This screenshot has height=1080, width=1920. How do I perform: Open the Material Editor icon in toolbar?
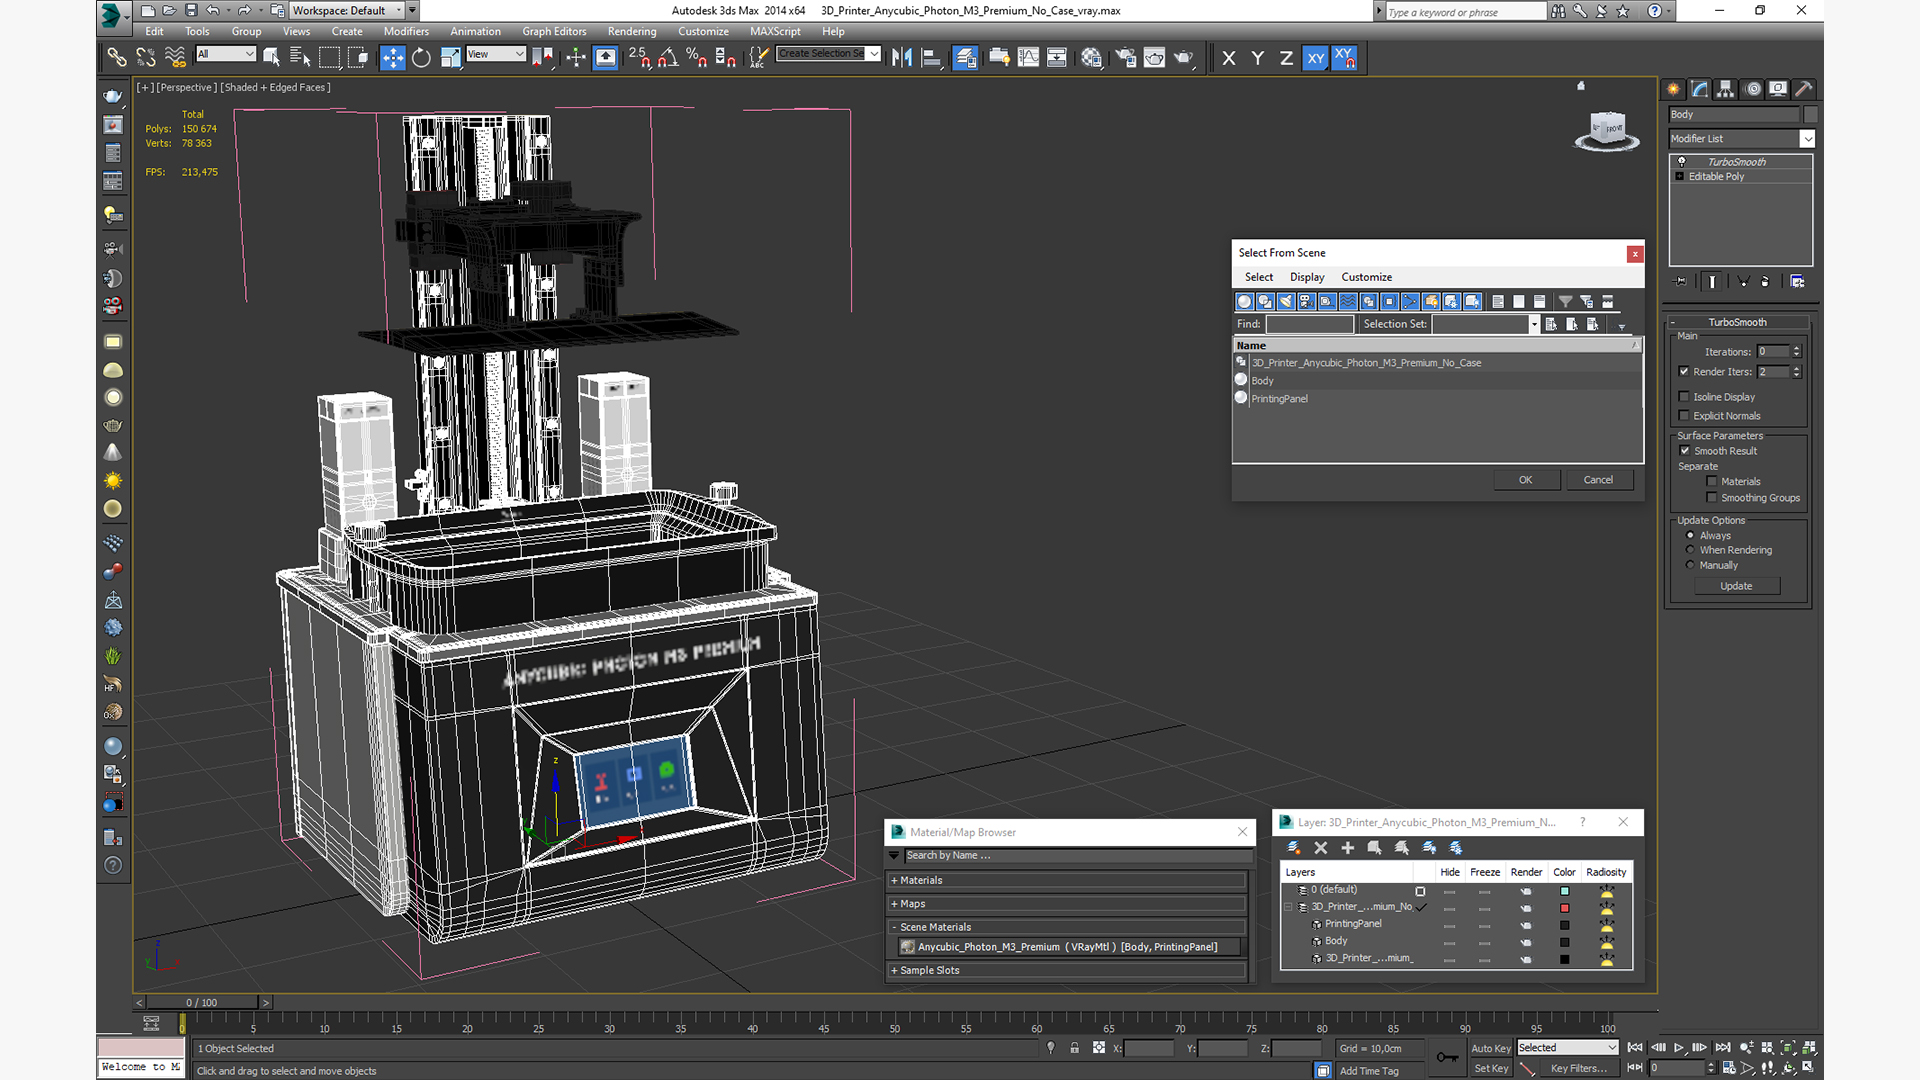[1091, 58]
